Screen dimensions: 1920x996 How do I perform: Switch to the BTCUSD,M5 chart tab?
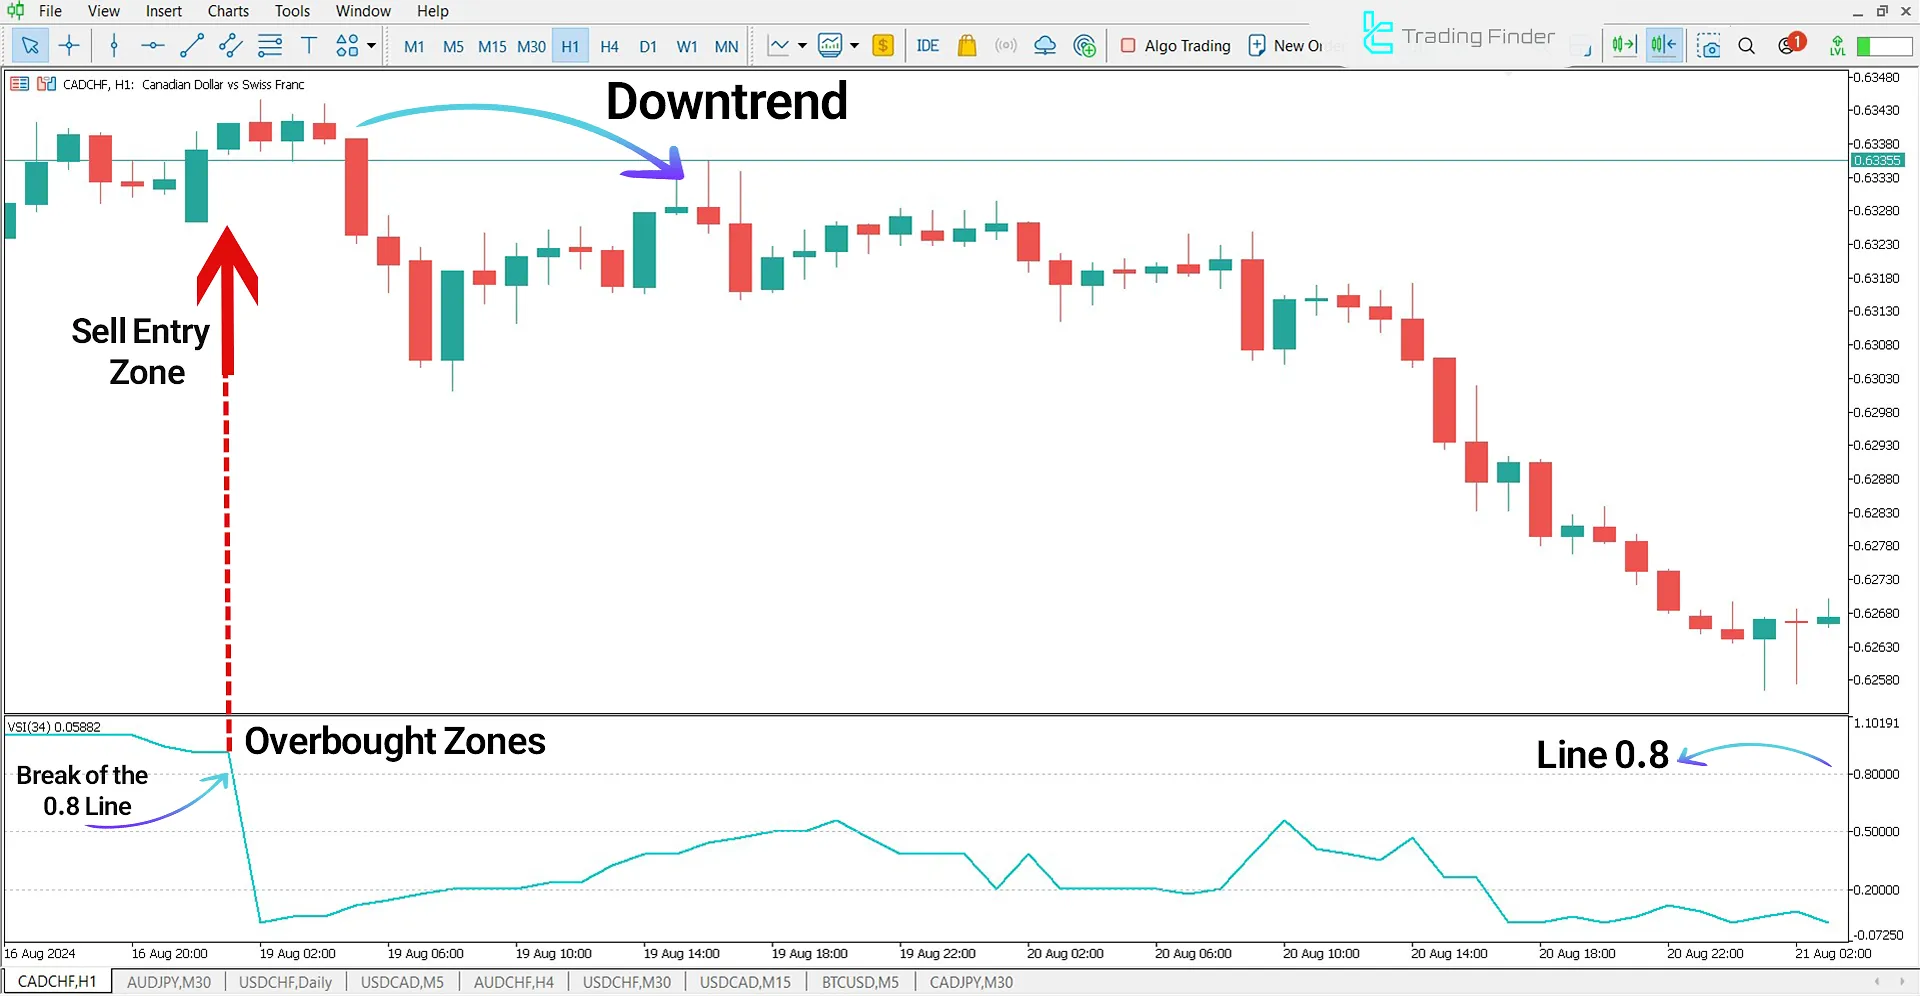[x=860, y=982]
